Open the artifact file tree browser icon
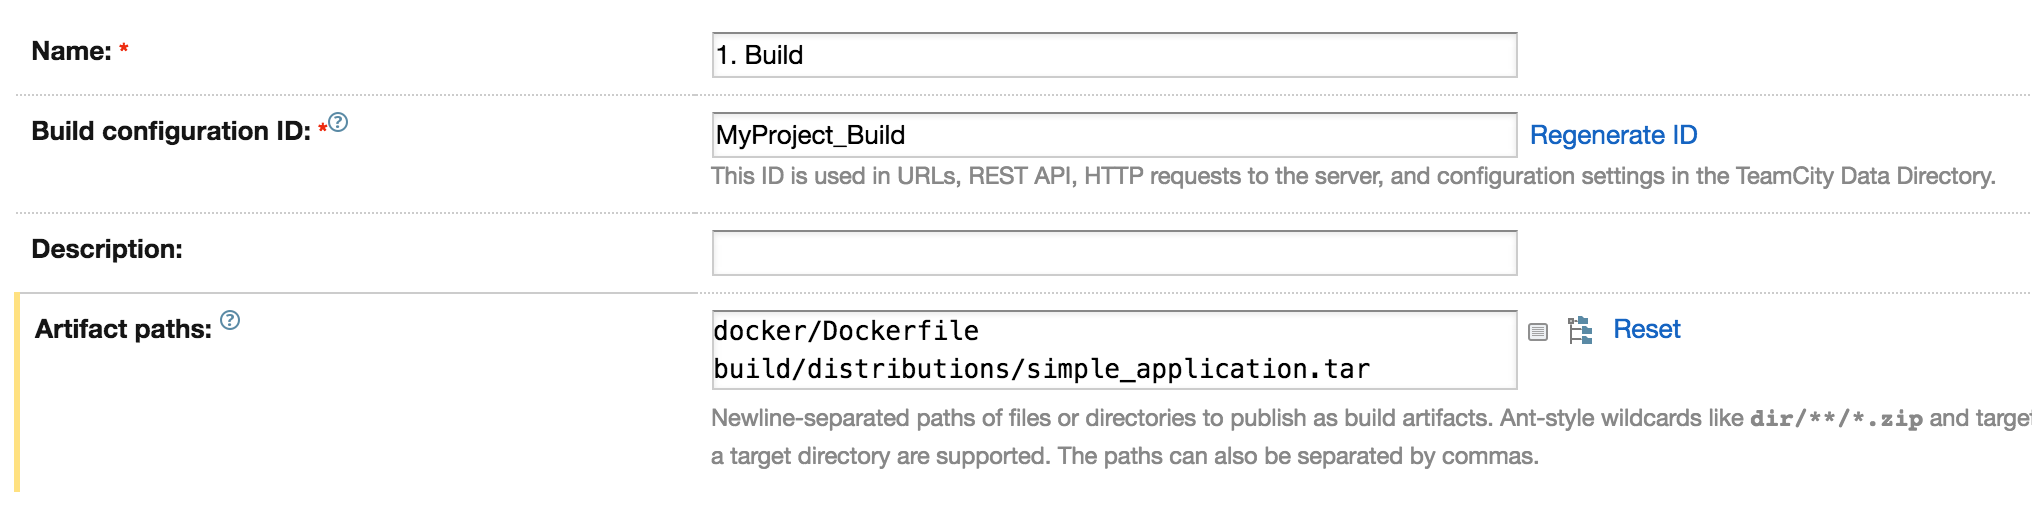This screenshot has height=520, width=2032. tap(1580, 330)
